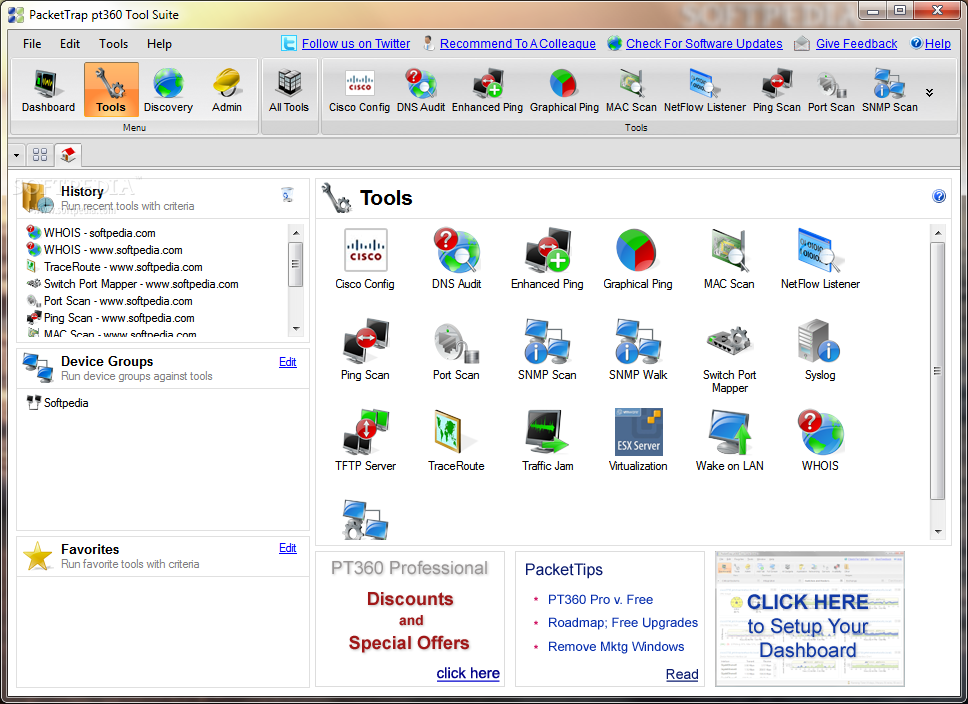Select the orange Tools ribbon button
The height and width of the screenshot is (704, 968).
pyautogui.click(x=111, y=90)
